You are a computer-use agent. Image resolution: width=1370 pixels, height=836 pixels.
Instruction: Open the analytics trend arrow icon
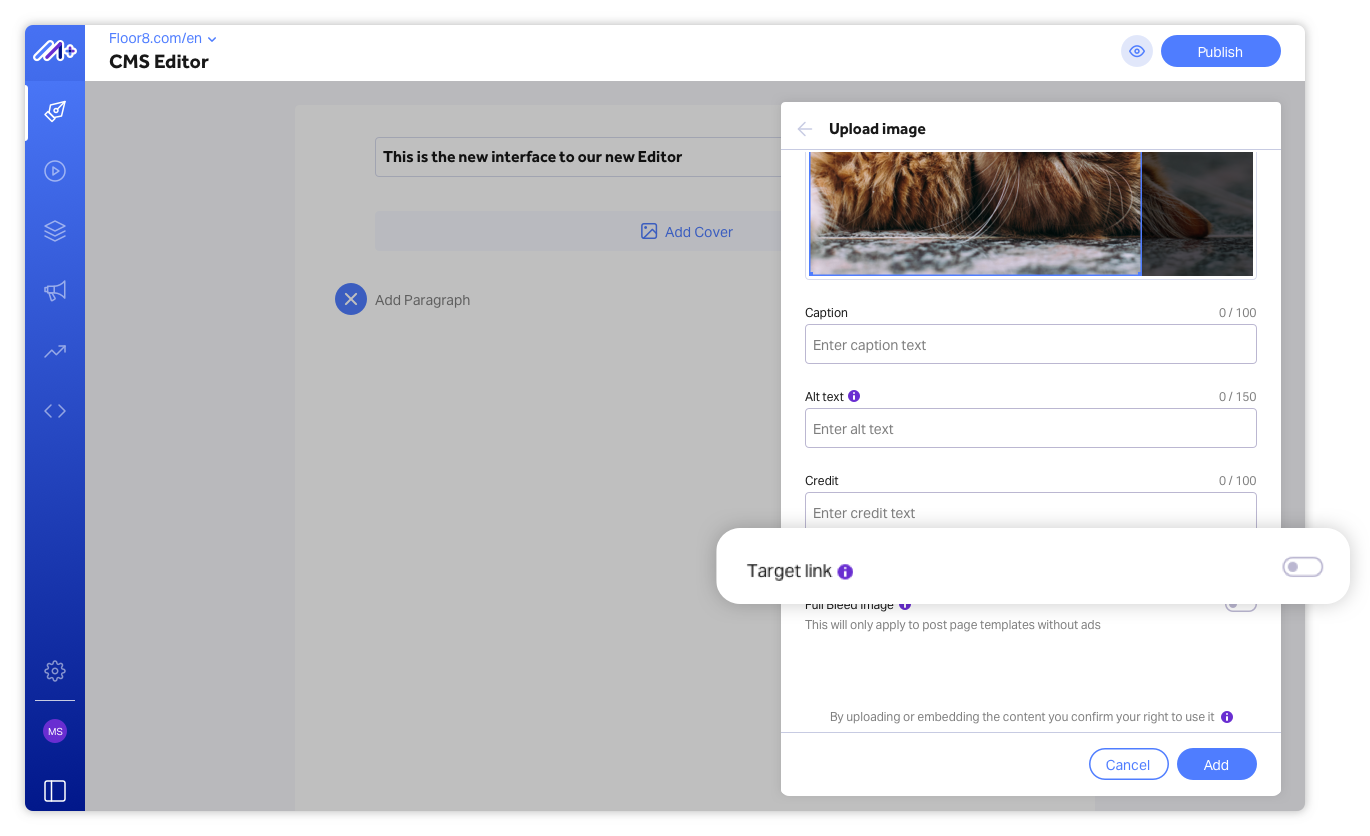[x=55, y=351]
